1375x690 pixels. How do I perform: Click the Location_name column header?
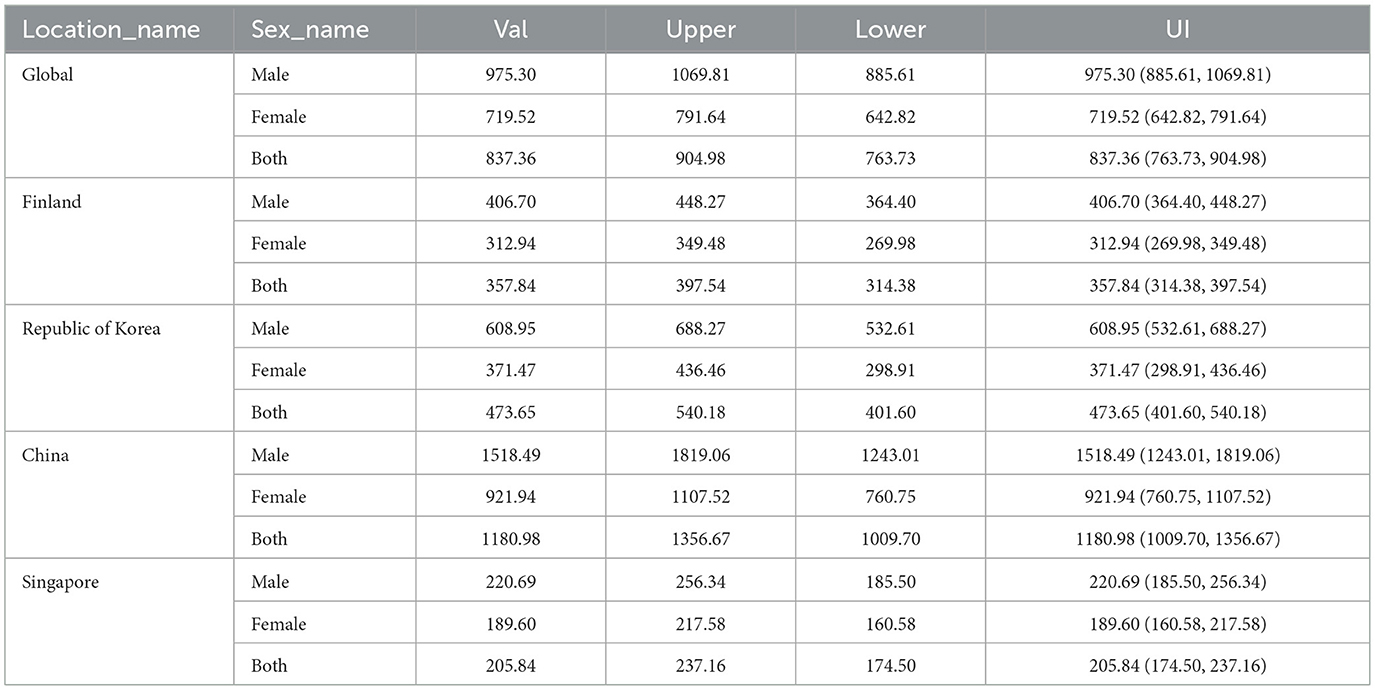tap(111, 30)
